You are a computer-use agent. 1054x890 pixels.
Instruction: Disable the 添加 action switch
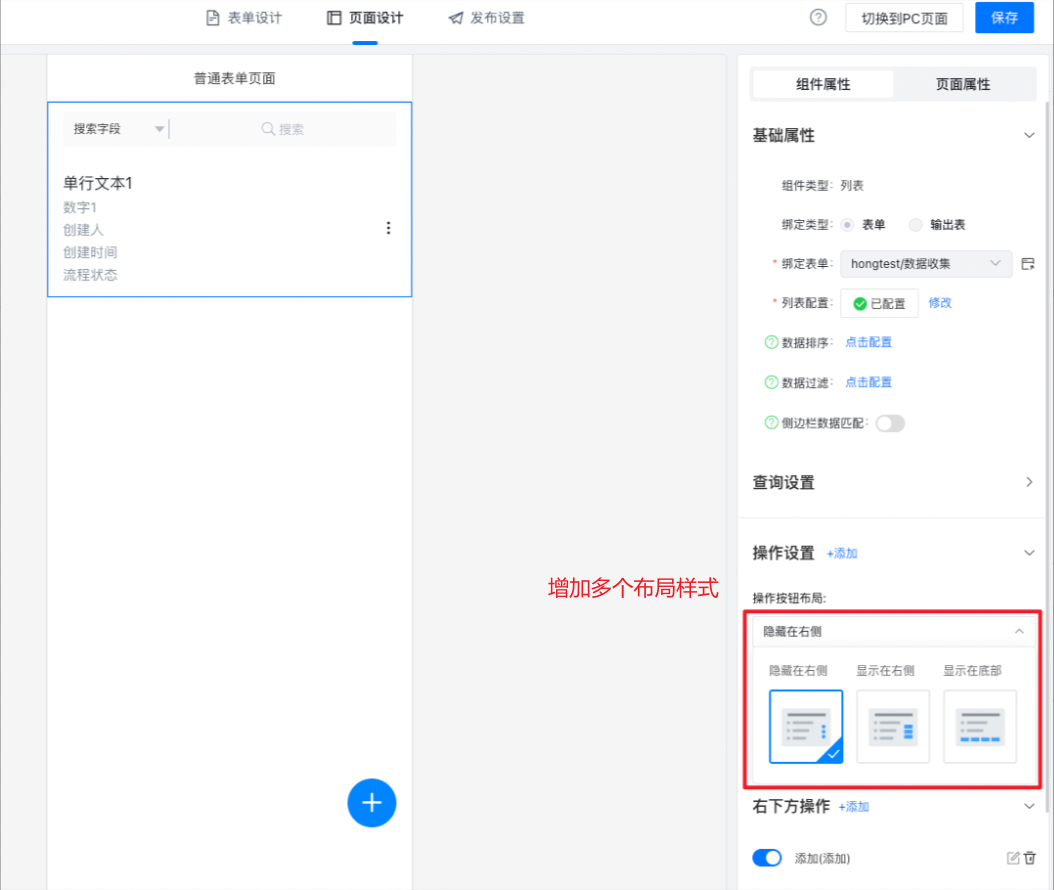767,858
